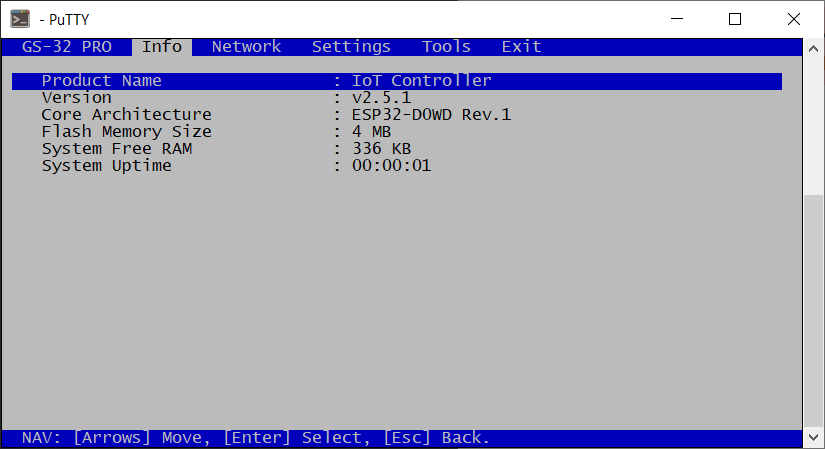Select the Flash Memory Size label
The width and height of the screenshot is (825, 449).
126,132
